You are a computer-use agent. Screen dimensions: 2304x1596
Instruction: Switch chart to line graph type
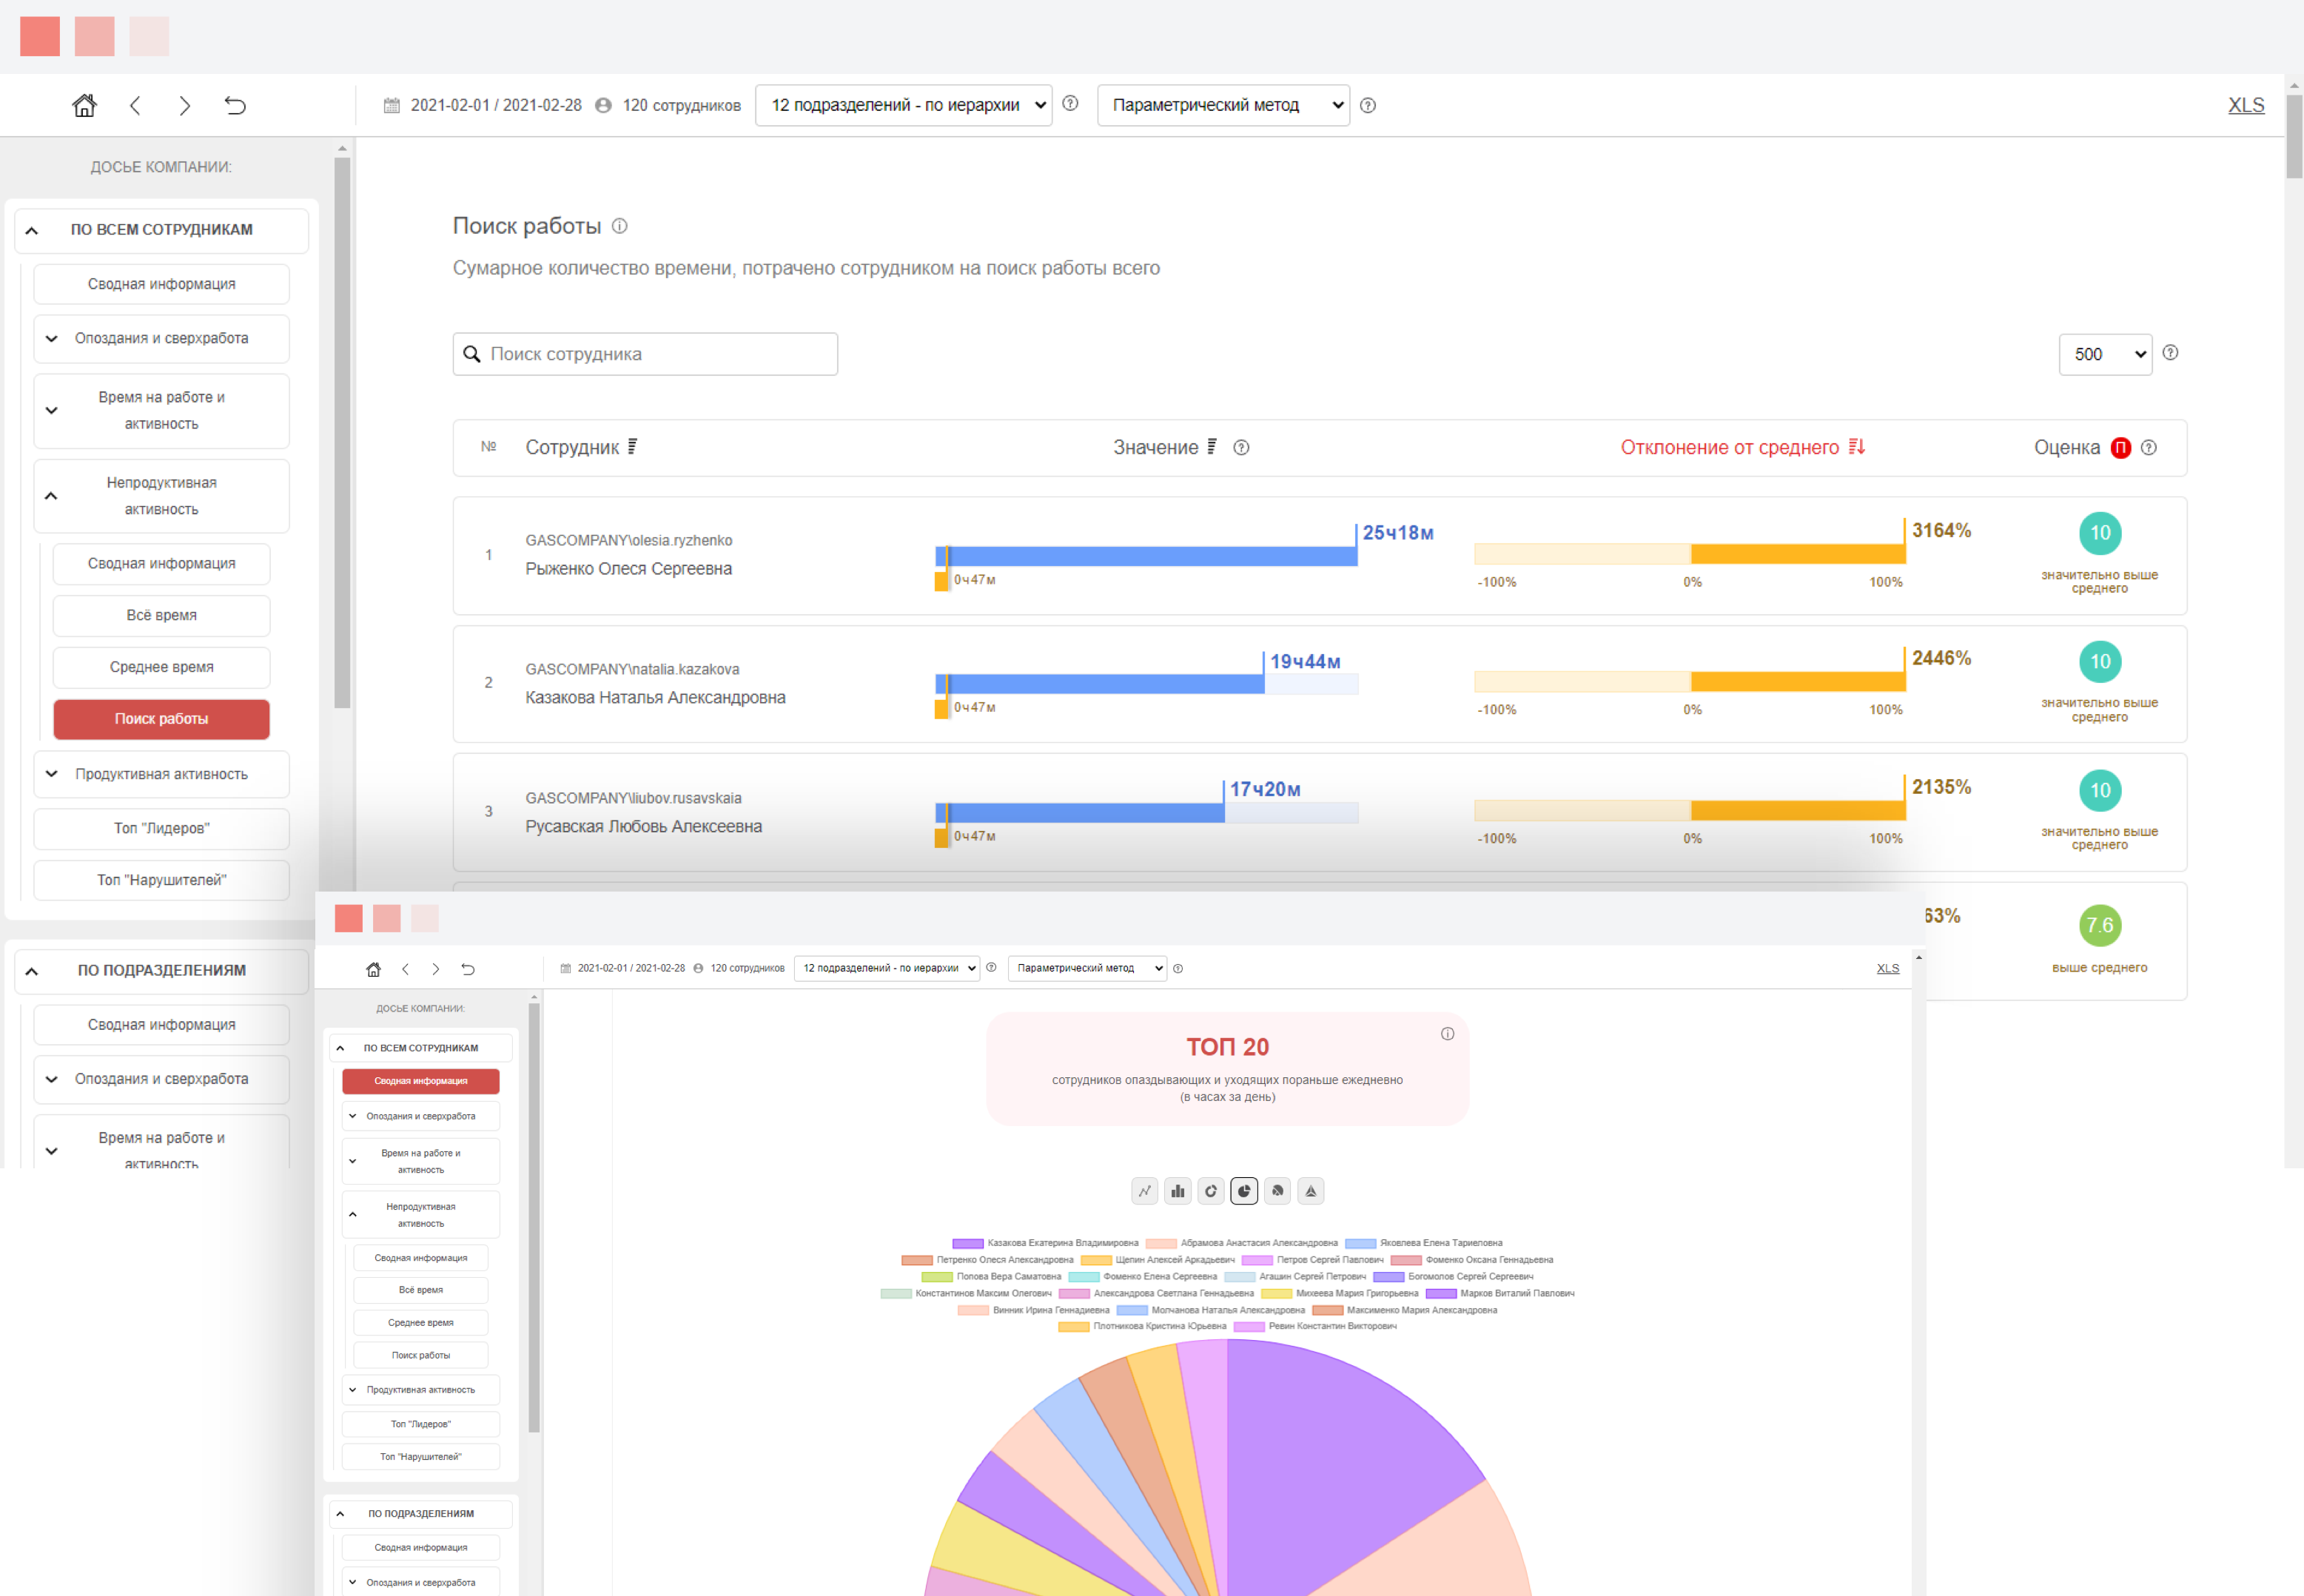[1144, 1191]
